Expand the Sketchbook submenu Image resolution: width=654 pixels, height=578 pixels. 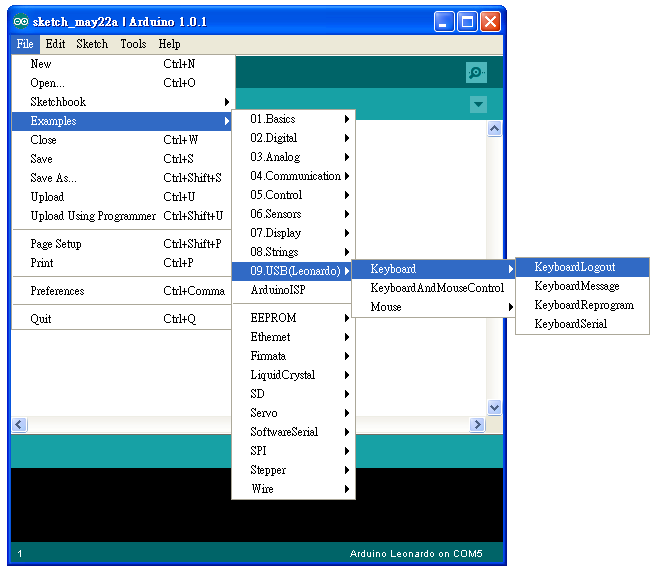(x=121, y=102)
